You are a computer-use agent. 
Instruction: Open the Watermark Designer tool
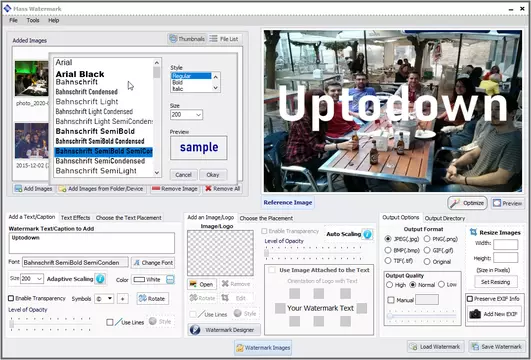click(224, 330)
